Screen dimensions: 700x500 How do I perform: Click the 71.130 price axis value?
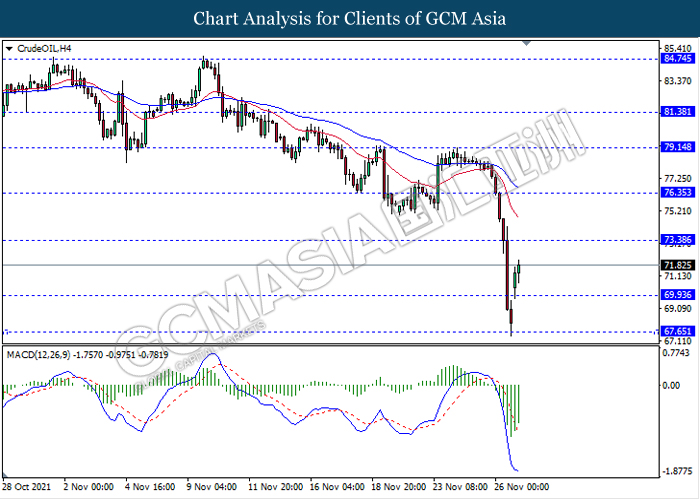(678, 276)
